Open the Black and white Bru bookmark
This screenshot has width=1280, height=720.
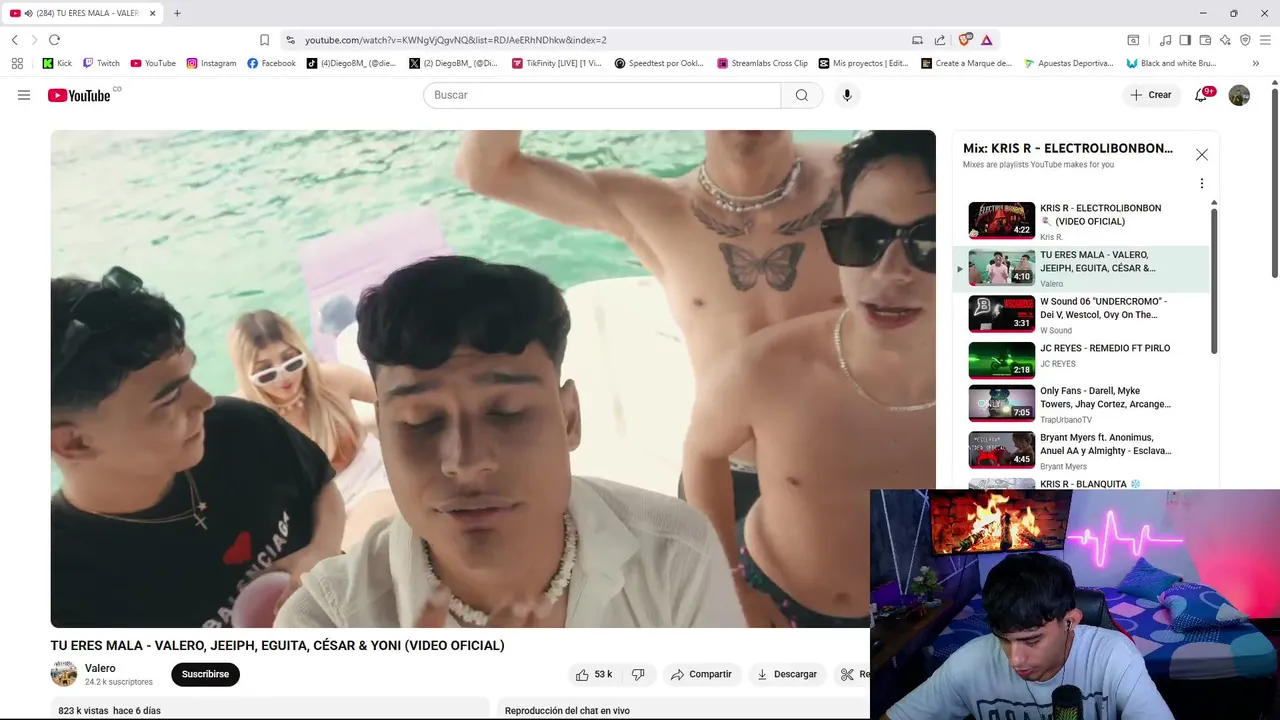click(x=1171, y=63)
